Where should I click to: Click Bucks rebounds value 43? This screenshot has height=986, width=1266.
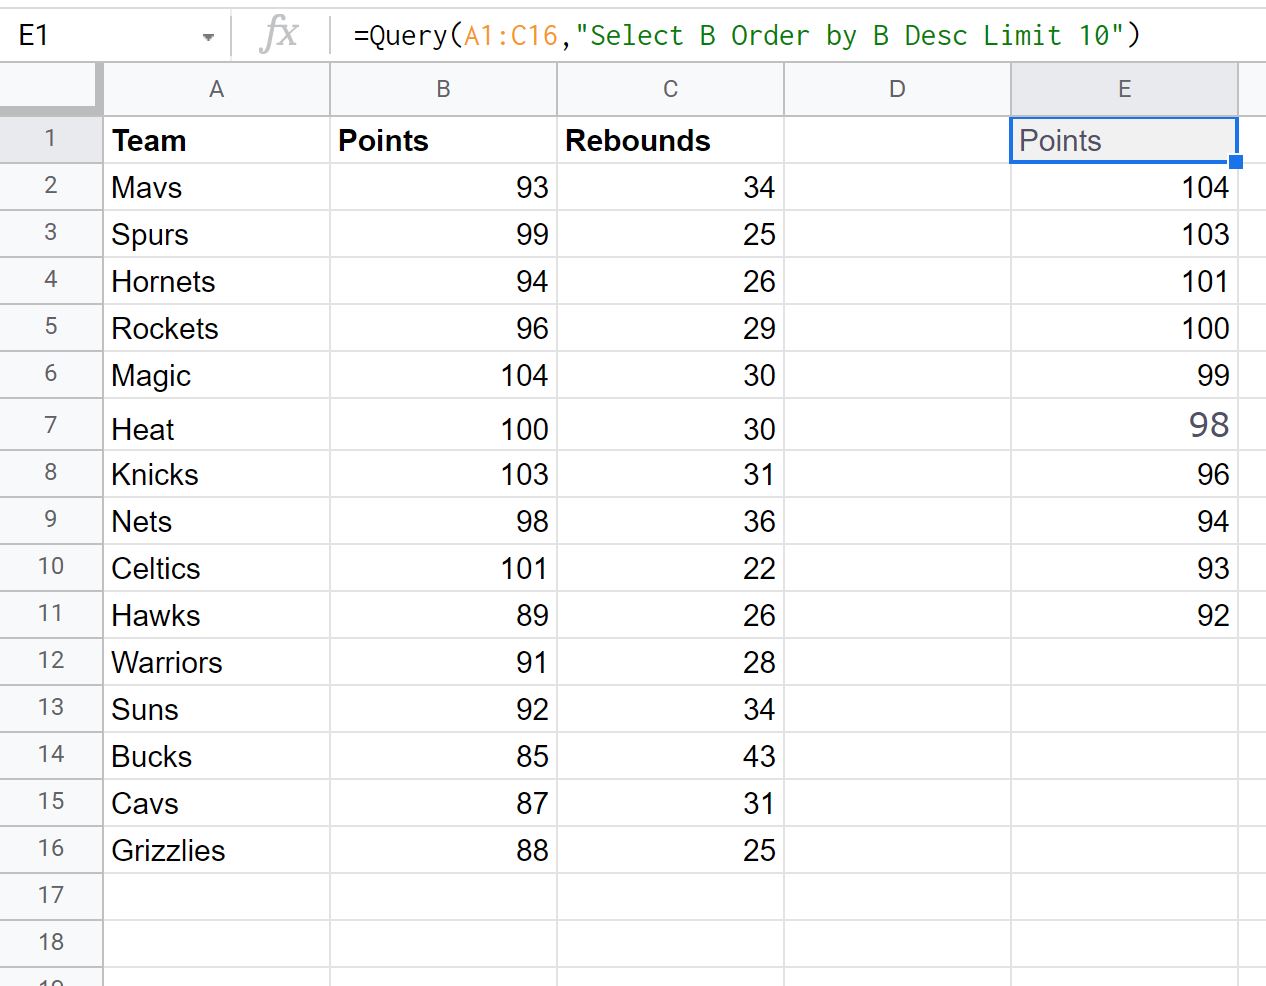coord(670,756)
